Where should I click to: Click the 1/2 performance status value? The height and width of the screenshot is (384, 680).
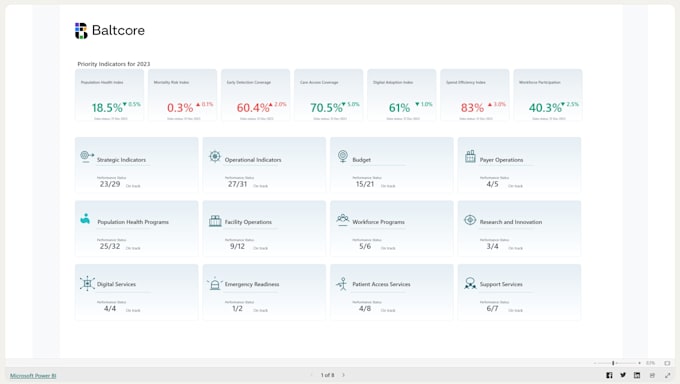237,309
